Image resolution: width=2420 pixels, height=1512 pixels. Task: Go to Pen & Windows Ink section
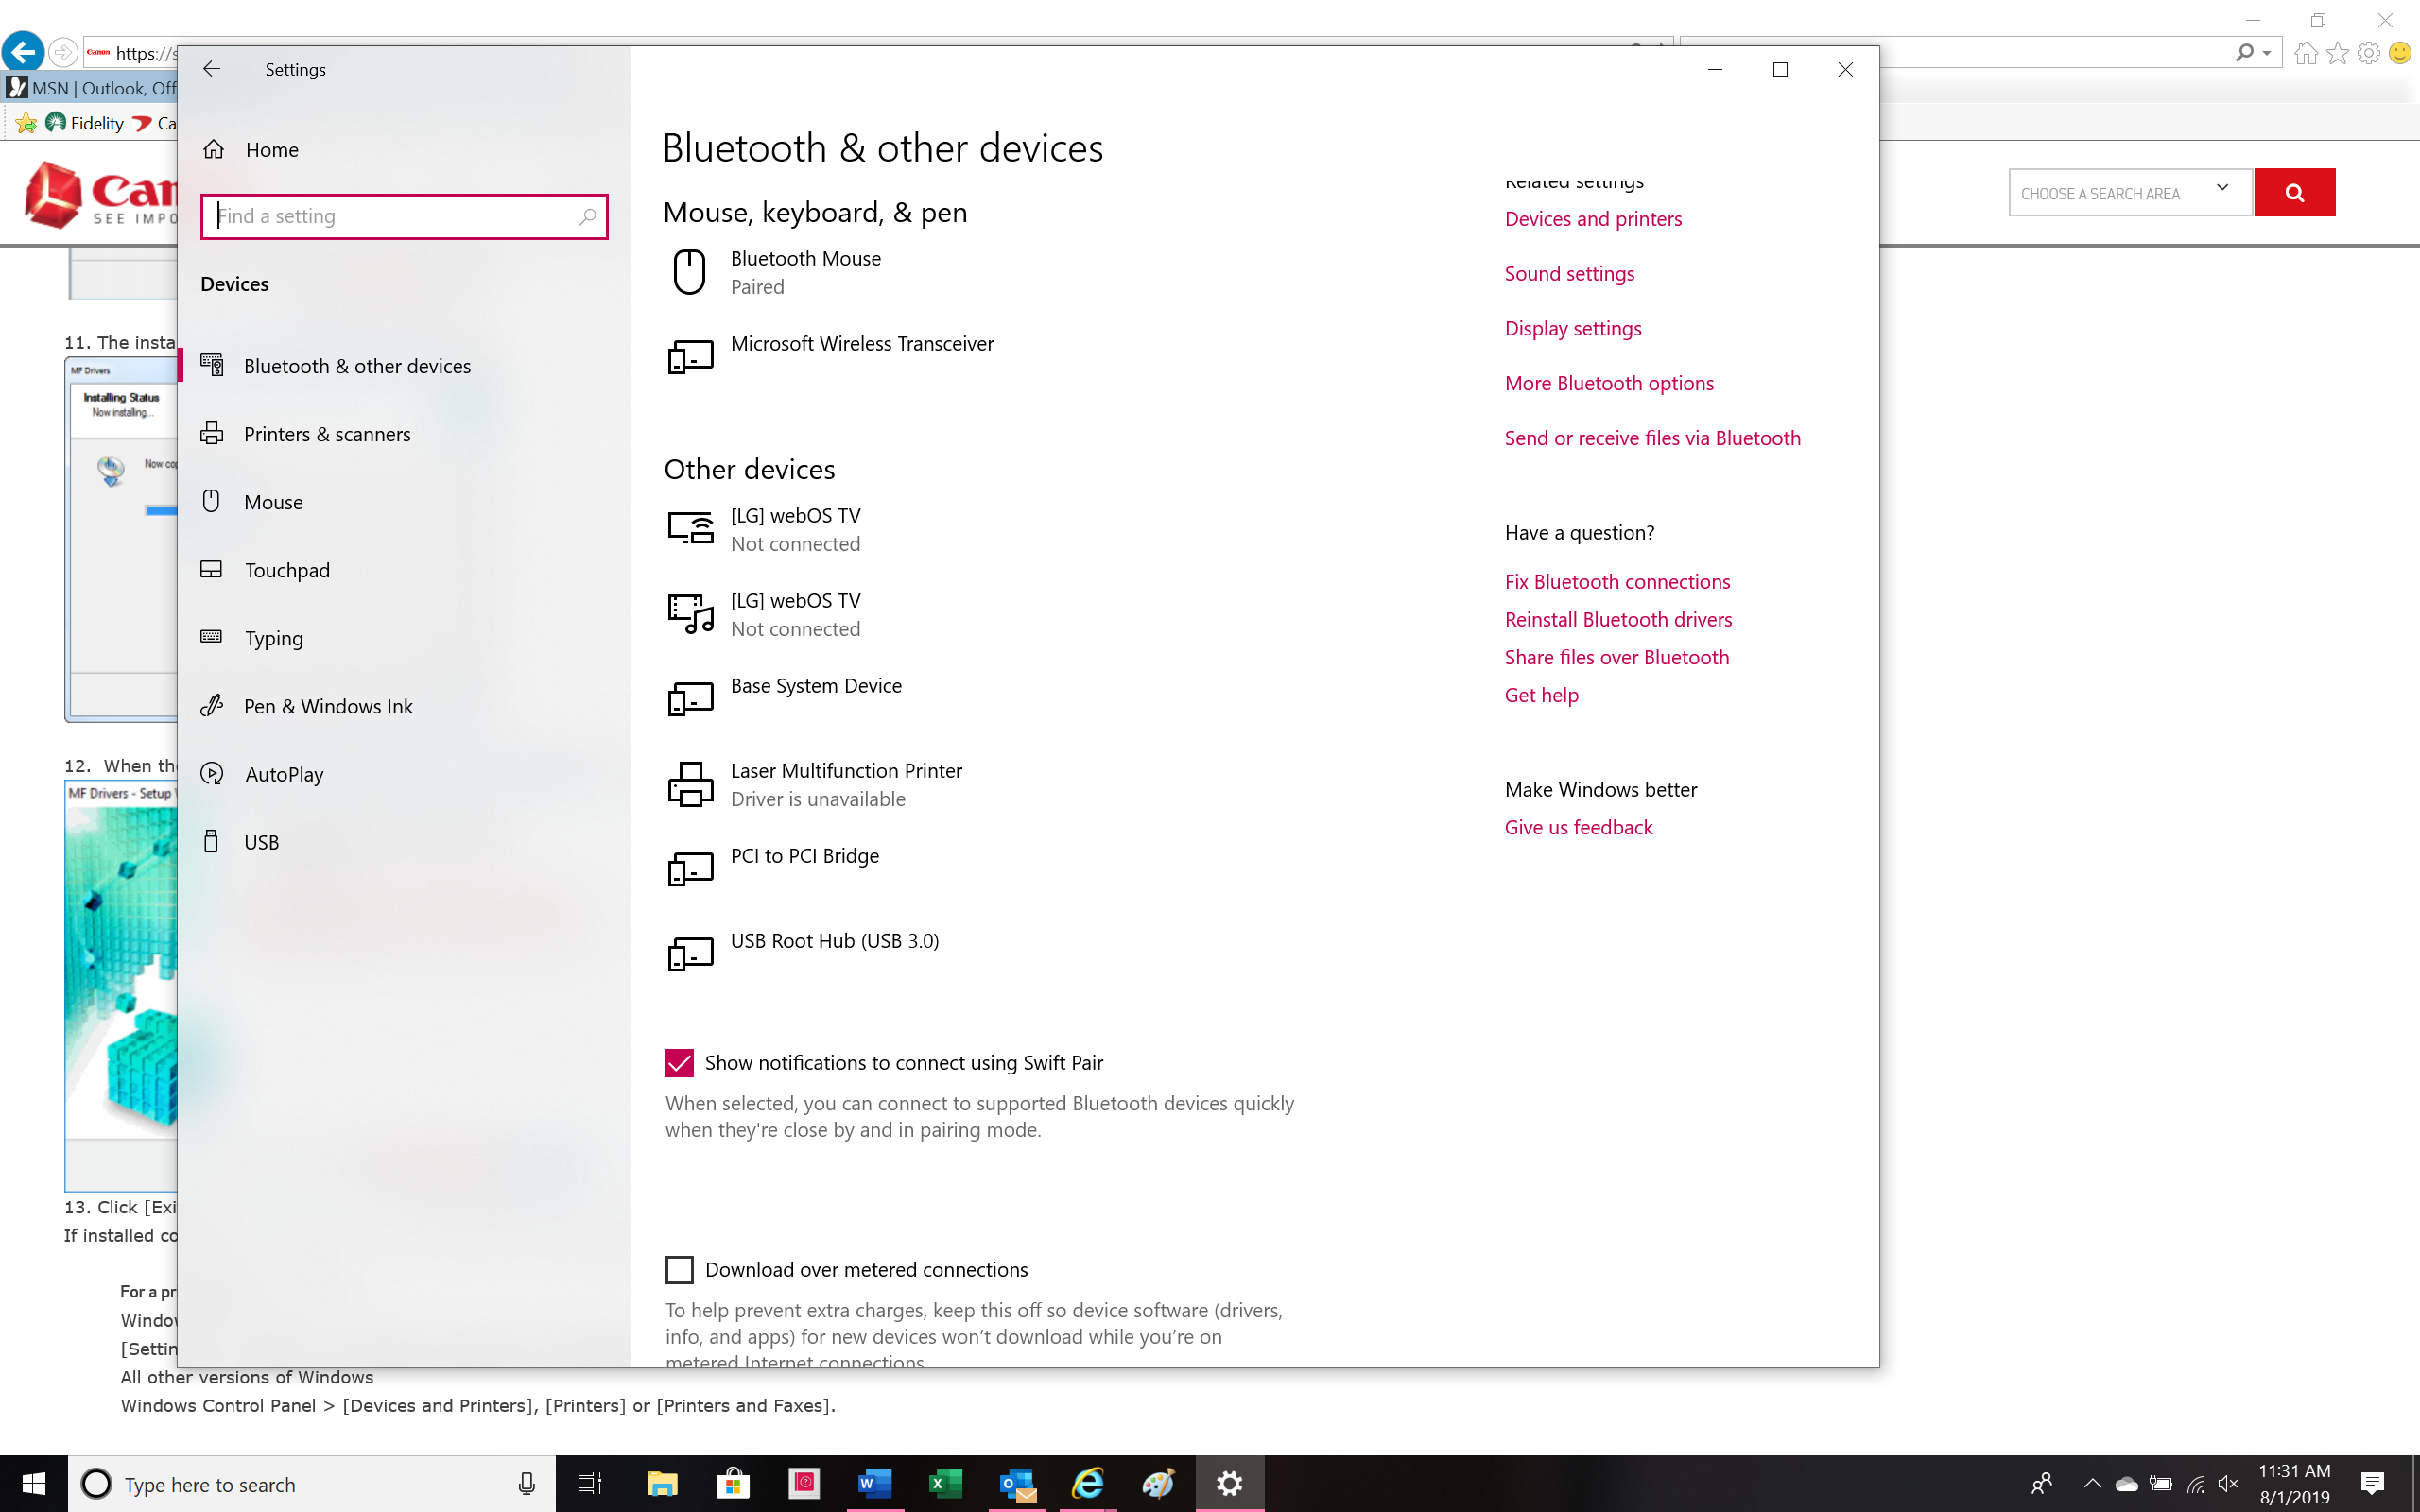point(328,706)
